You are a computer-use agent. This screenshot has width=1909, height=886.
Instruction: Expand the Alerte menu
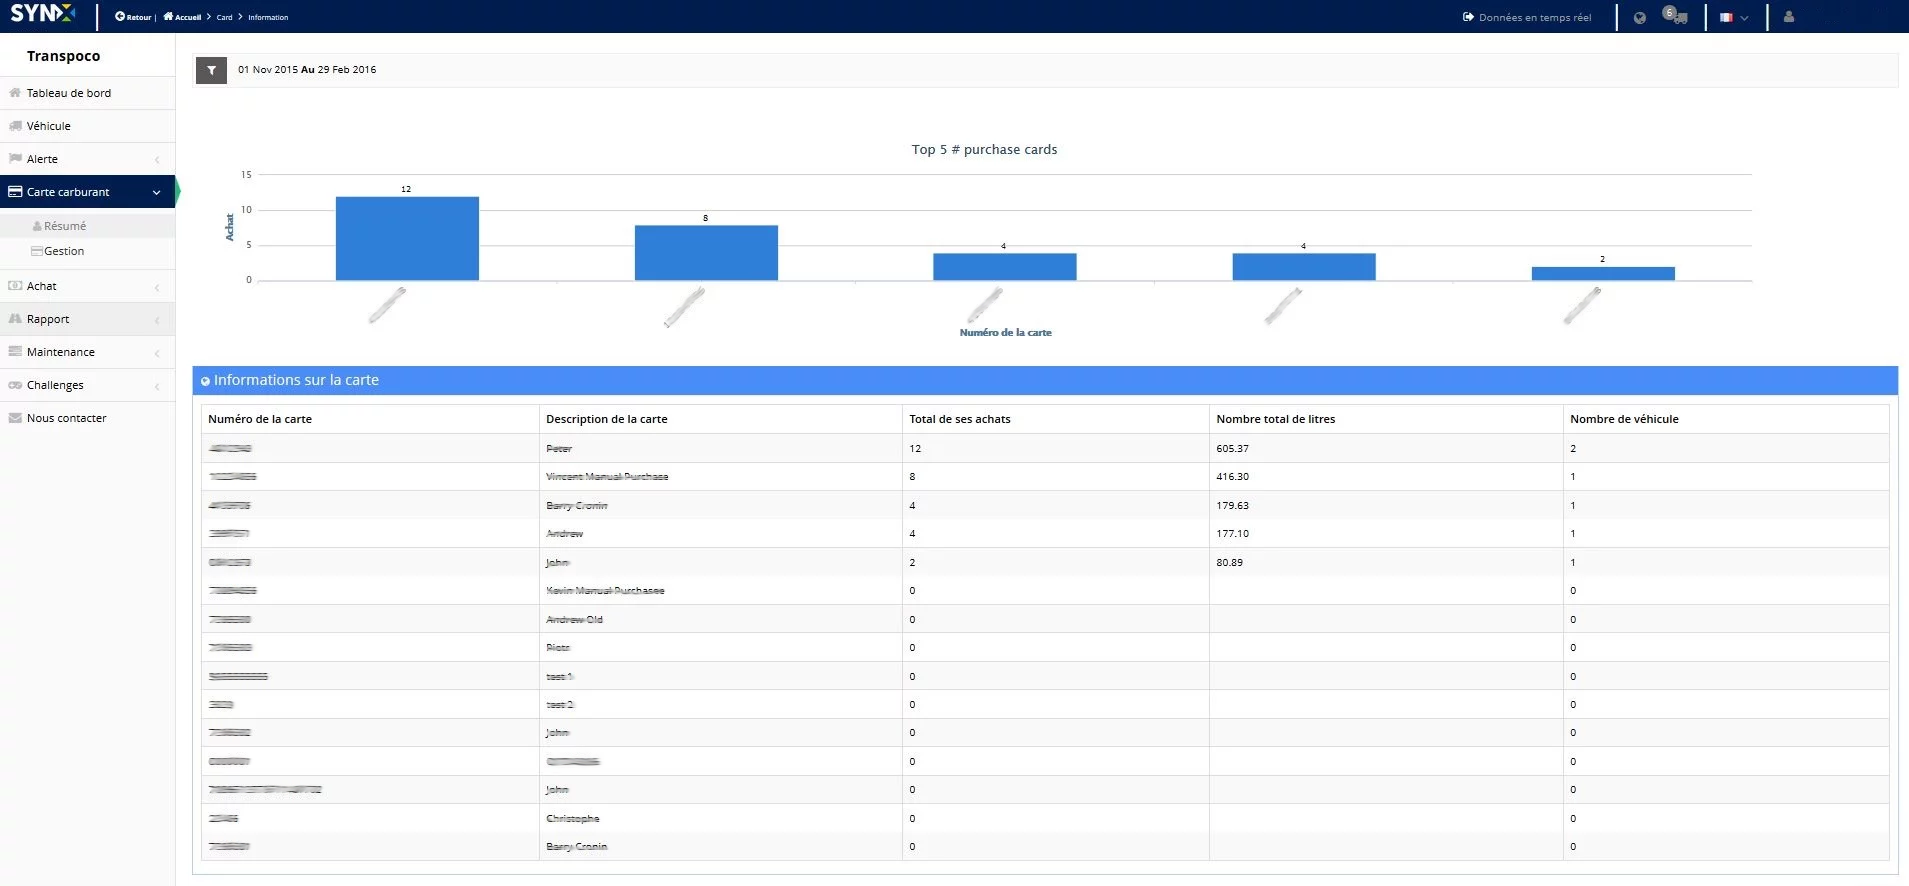click(x=88, y=159)
